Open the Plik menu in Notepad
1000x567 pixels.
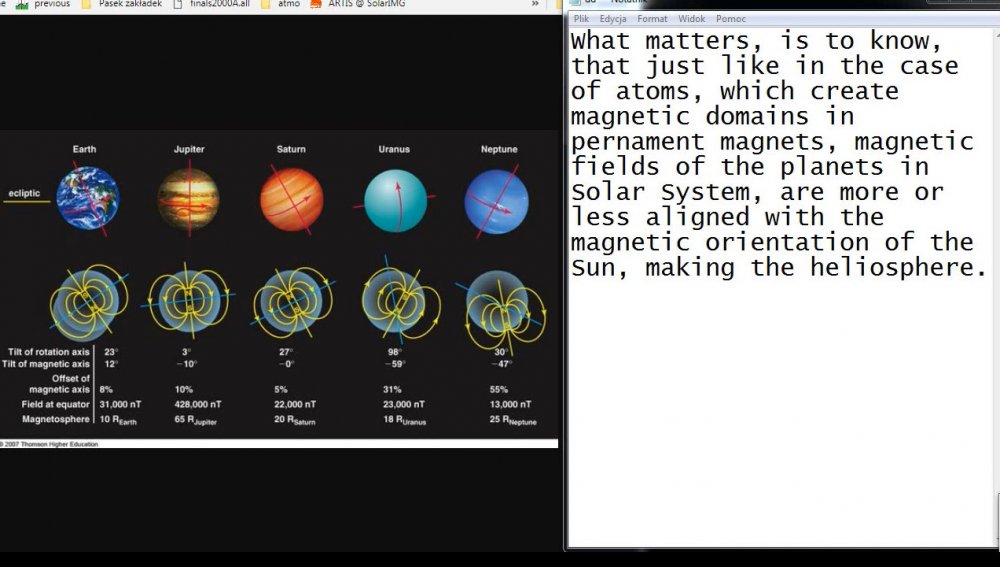pos(581,19)
